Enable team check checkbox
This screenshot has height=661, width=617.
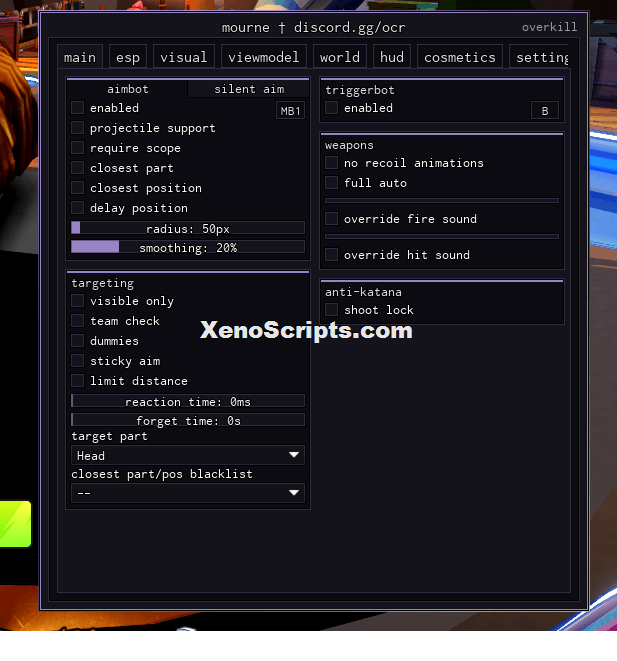[77, 321]
